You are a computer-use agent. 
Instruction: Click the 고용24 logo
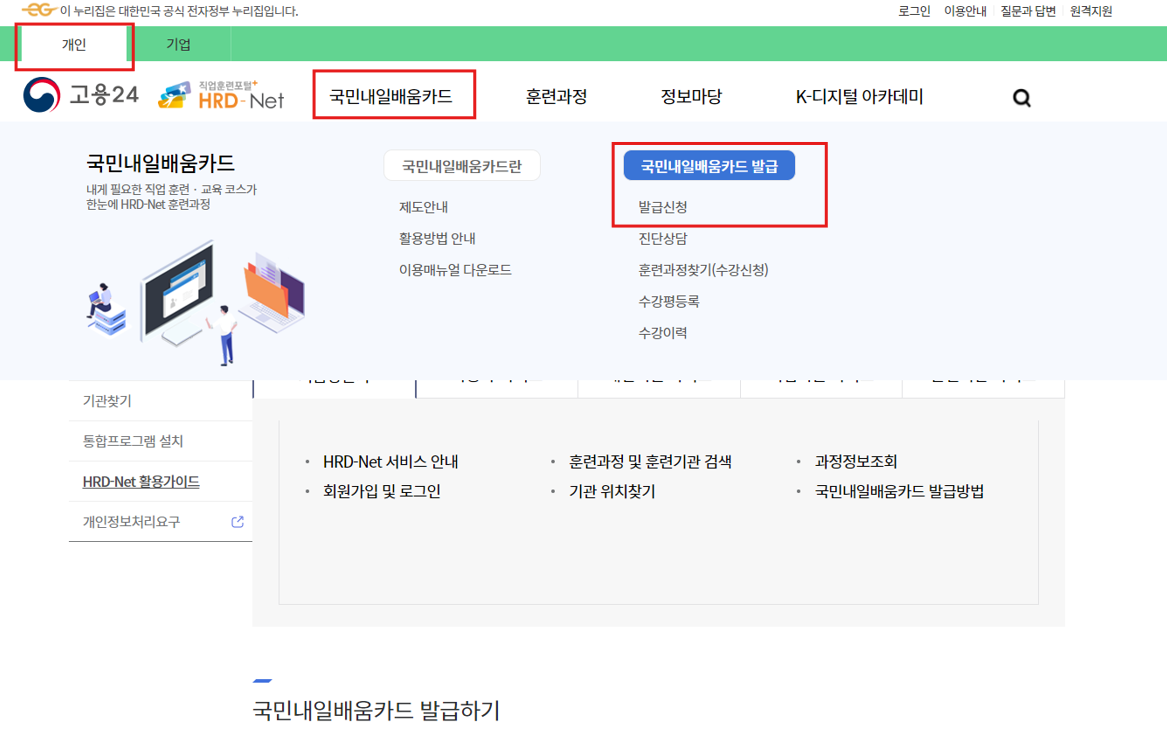(80, 95)
